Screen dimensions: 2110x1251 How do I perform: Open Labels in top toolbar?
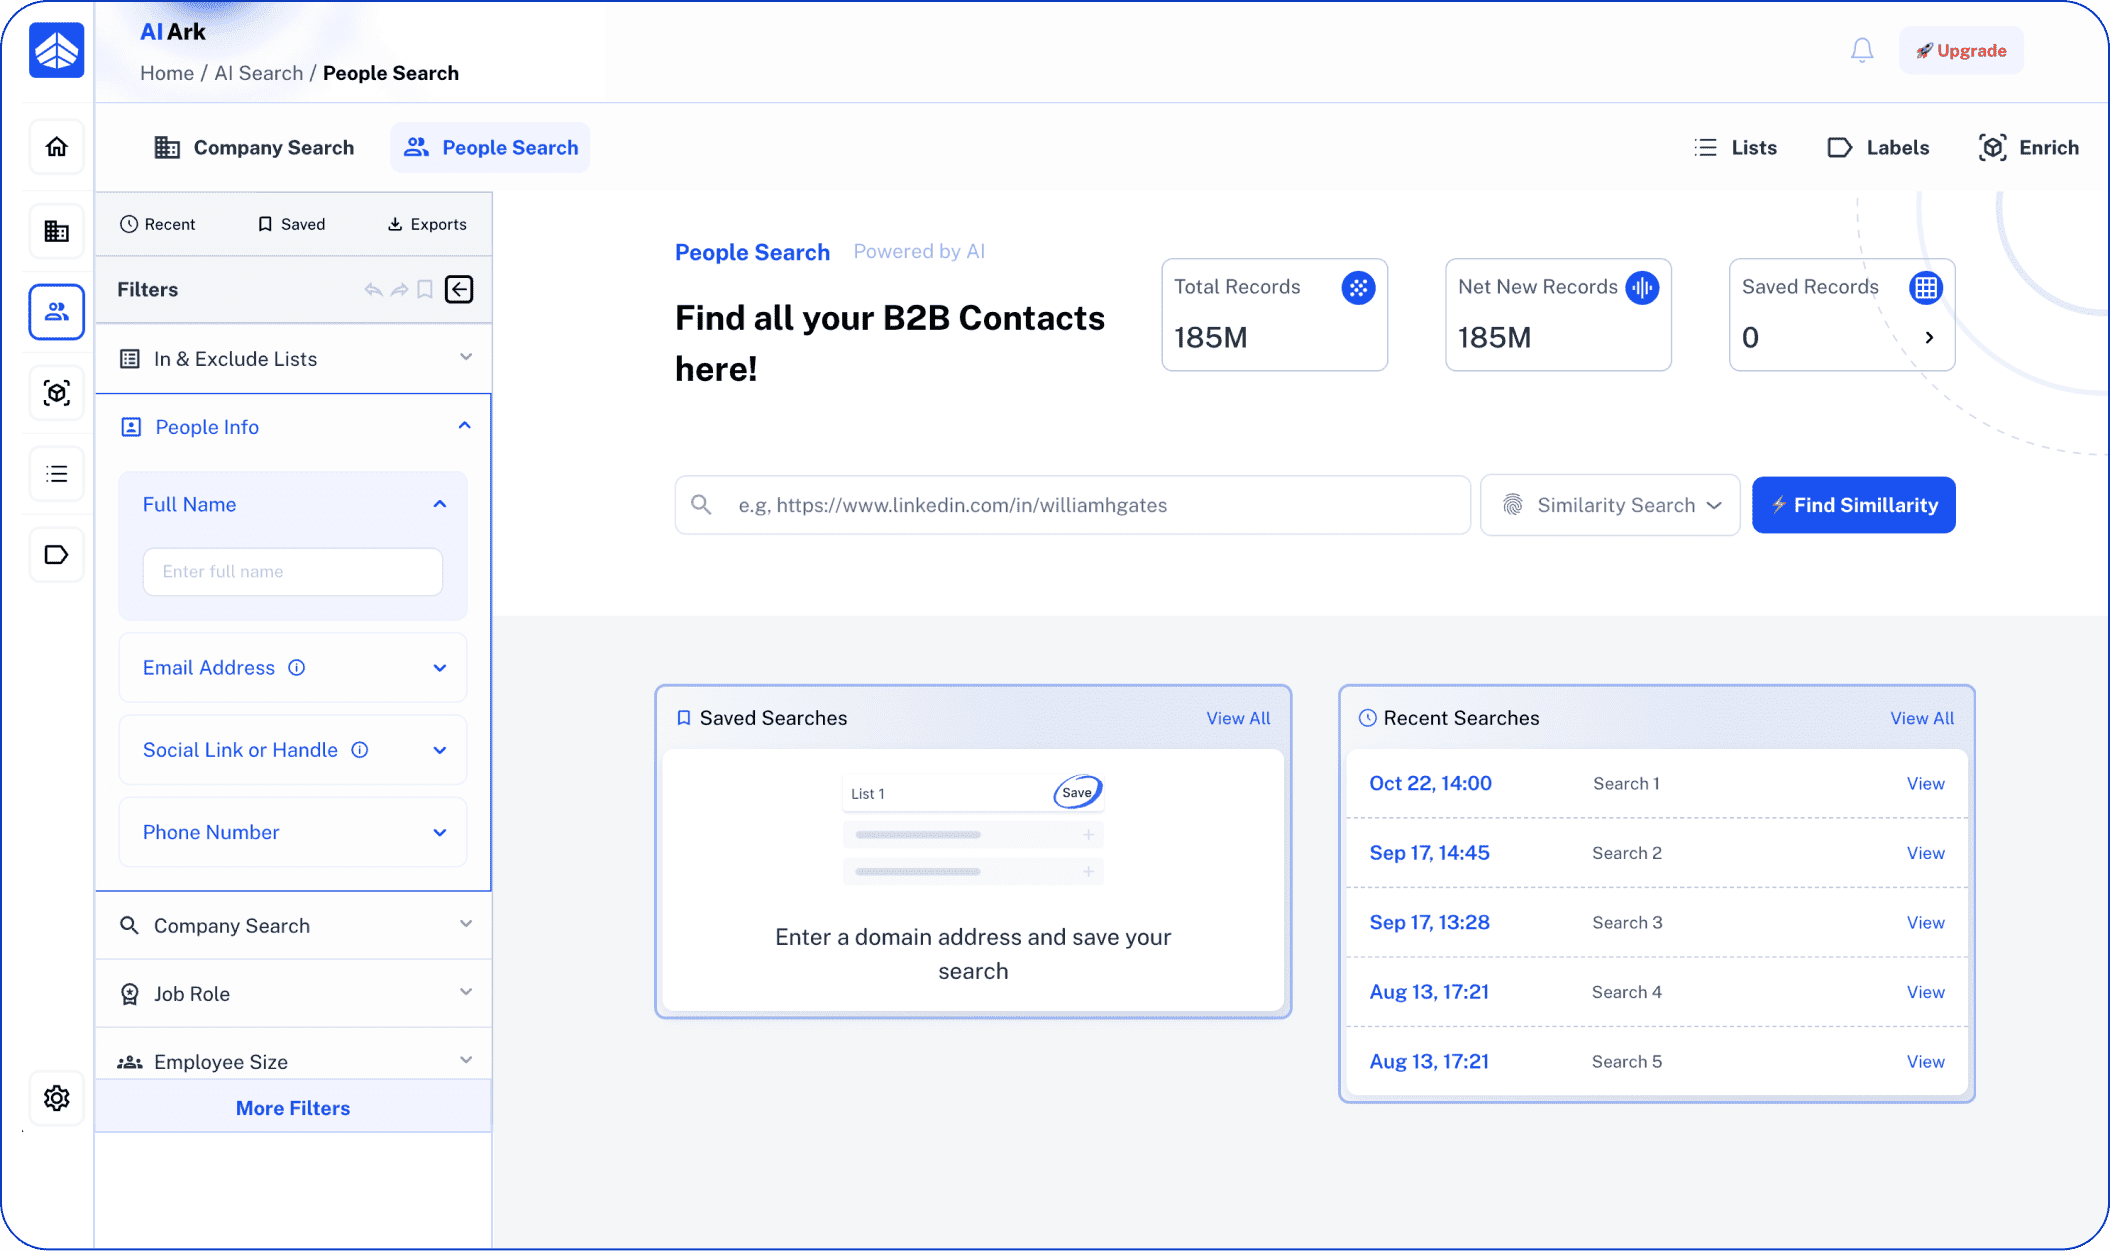(1878, 148)
